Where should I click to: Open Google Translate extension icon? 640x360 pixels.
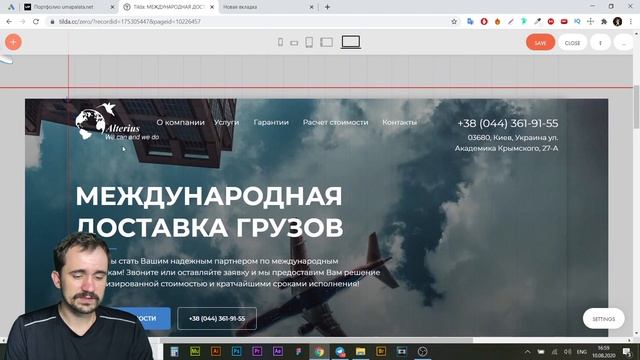click(x=470, y=22)
